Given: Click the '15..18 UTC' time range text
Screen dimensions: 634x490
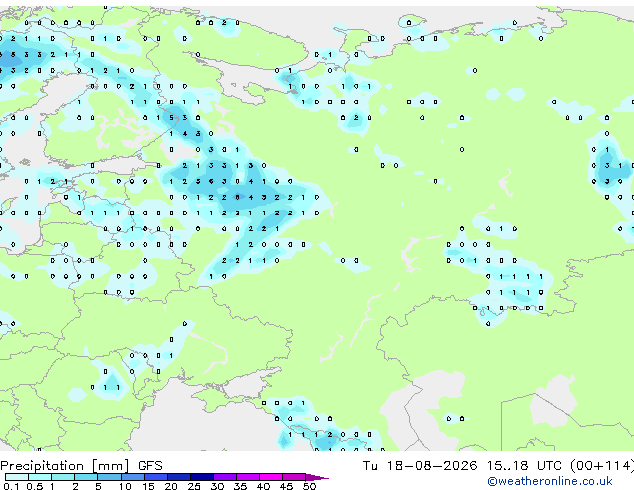Looking at the screenshot, I should click(524, 466).
